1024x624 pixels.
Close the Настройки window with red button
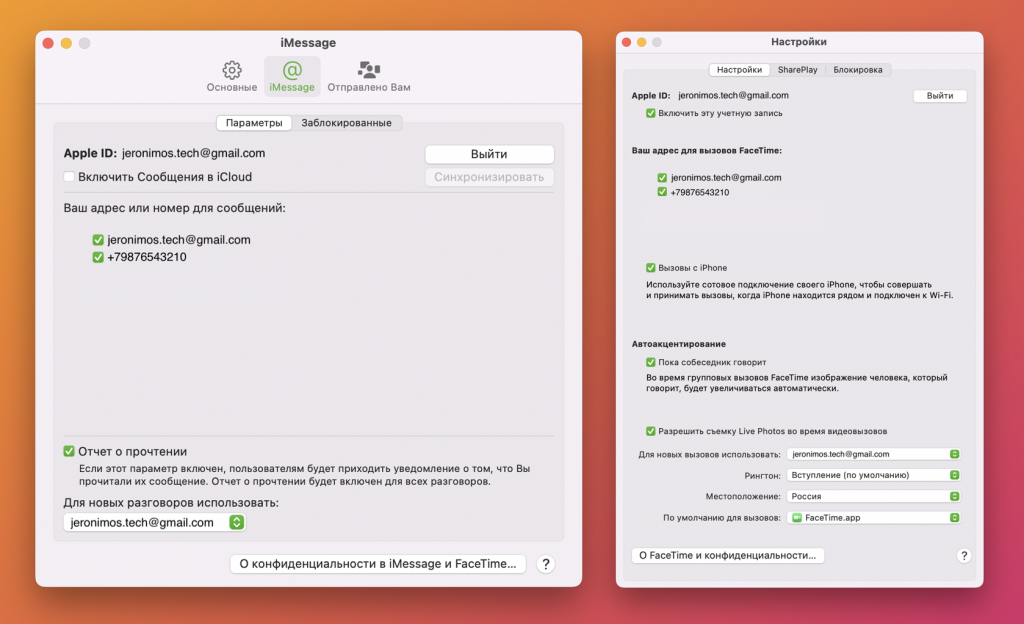(x=626, y=42)
